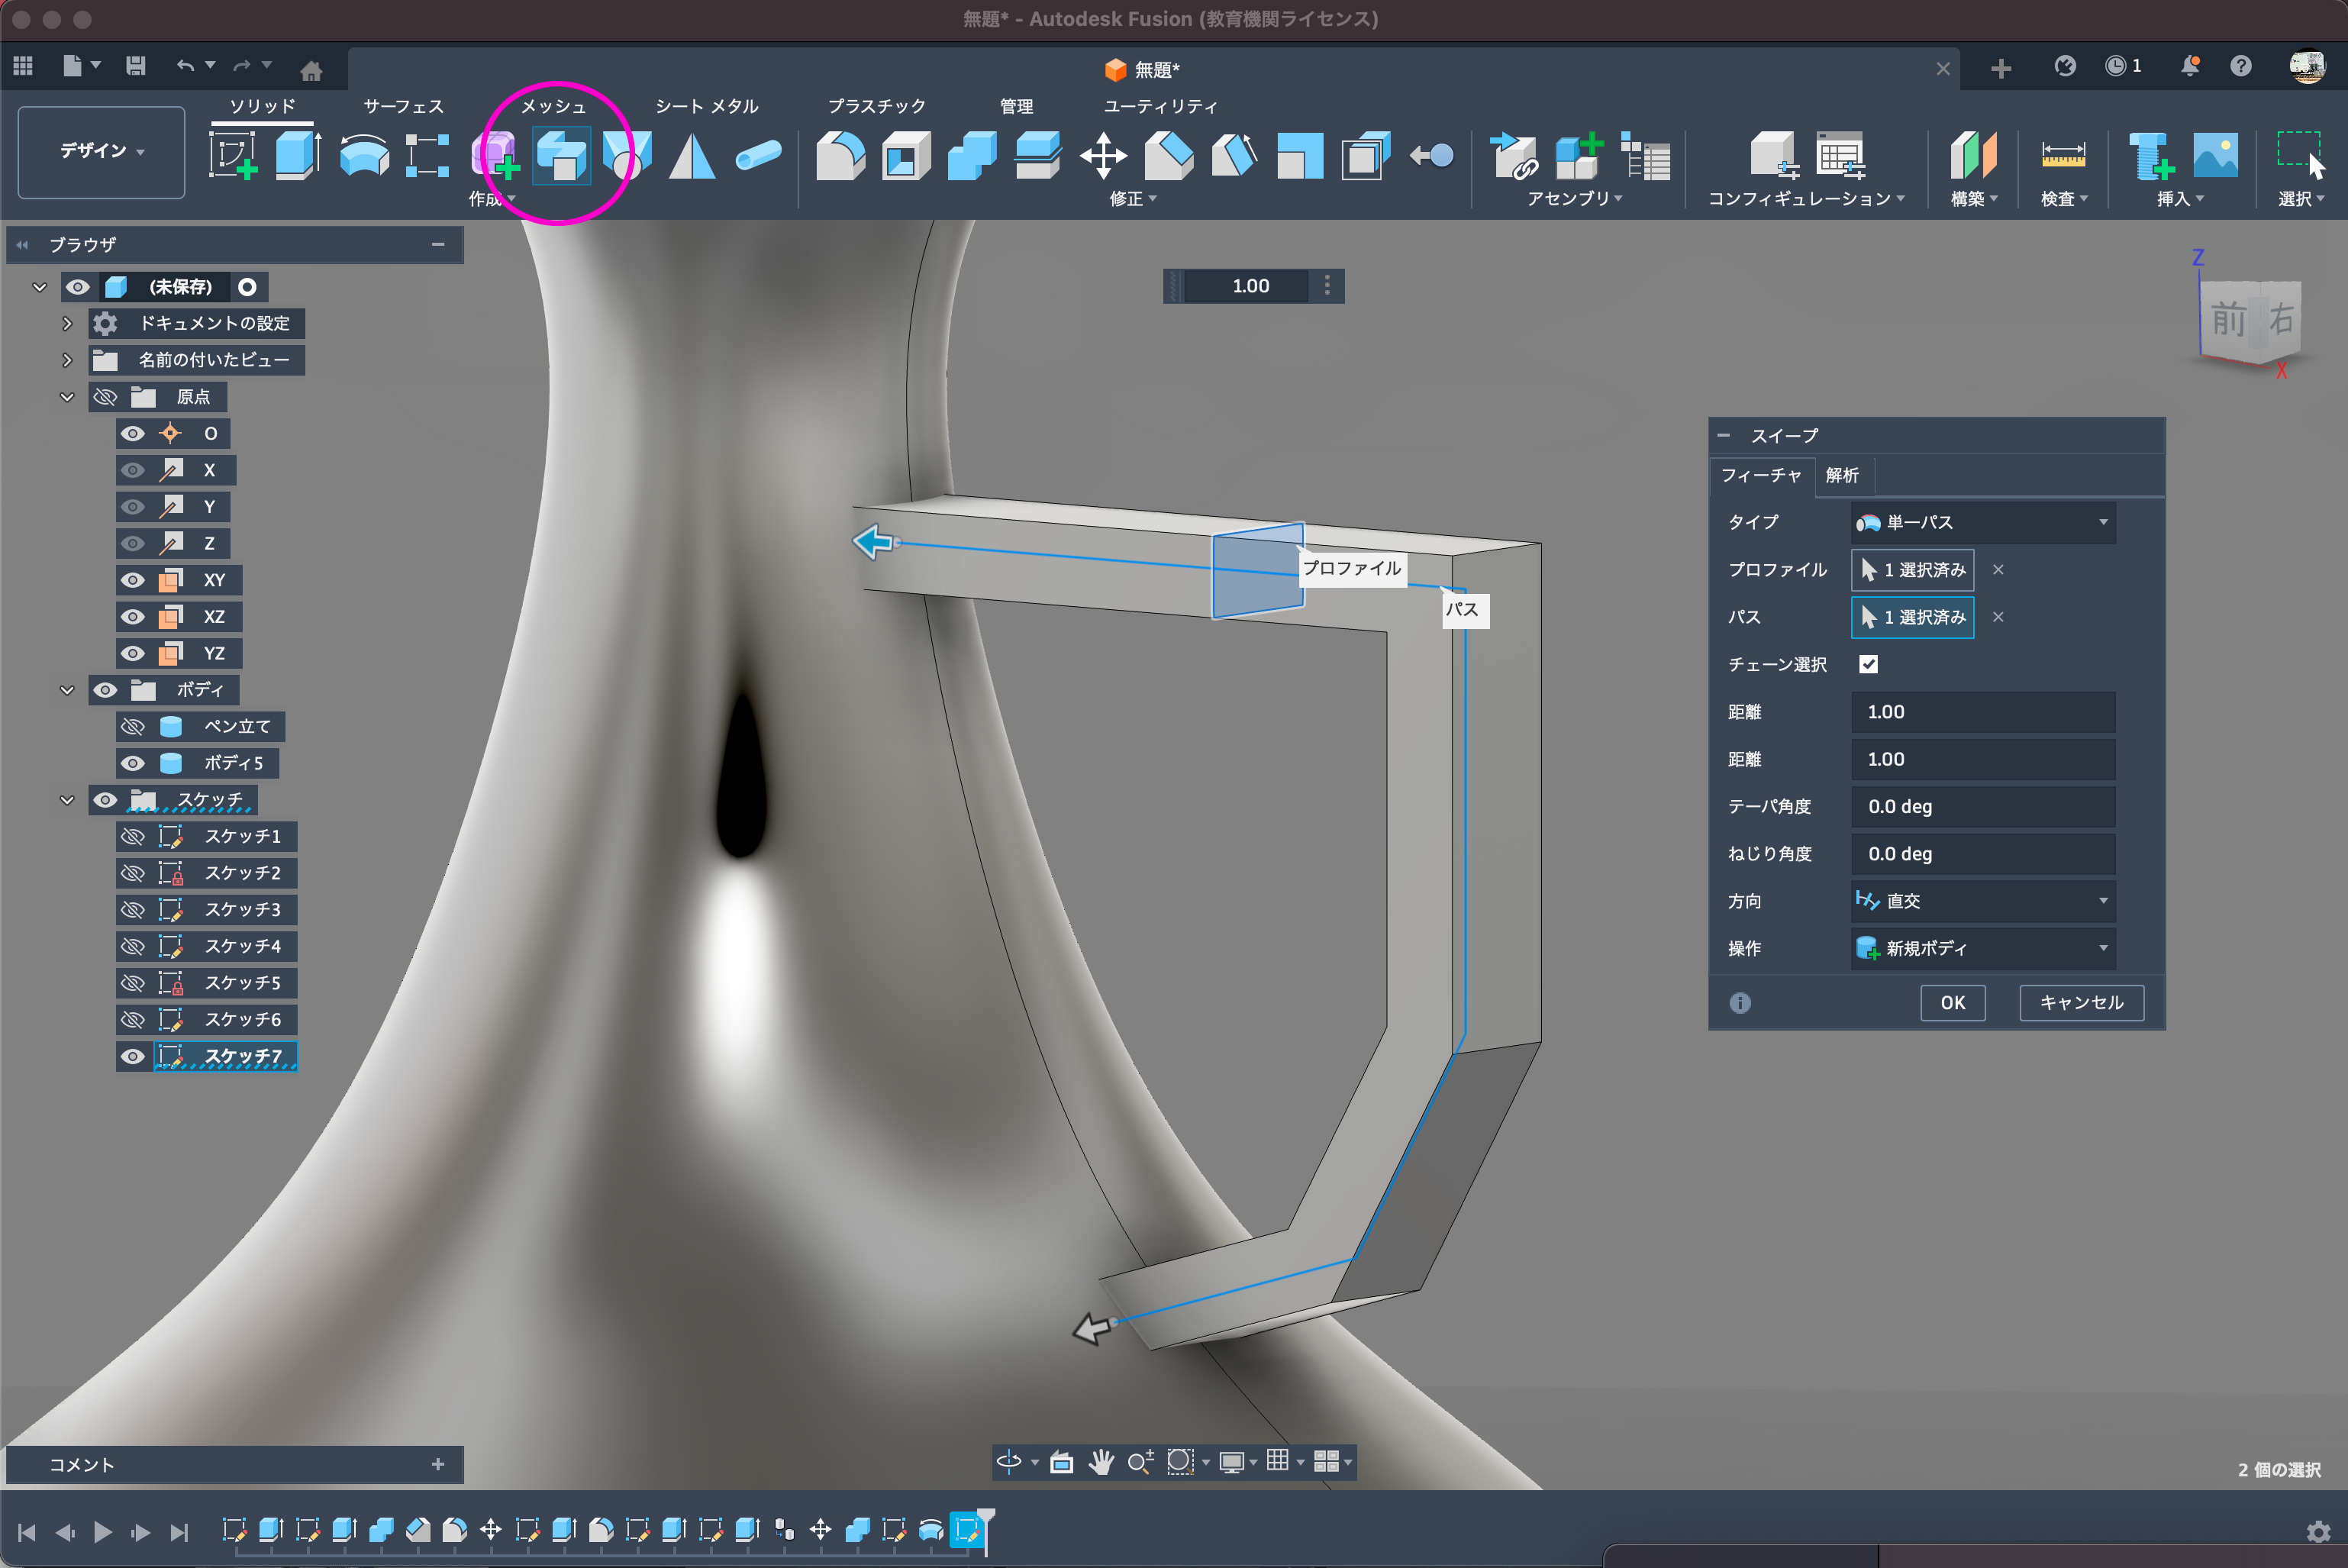Image resolution: width=2348 pixels, height=1568 pixels.
Task: Select the Extrude tool icon
Action: (297, 156)
